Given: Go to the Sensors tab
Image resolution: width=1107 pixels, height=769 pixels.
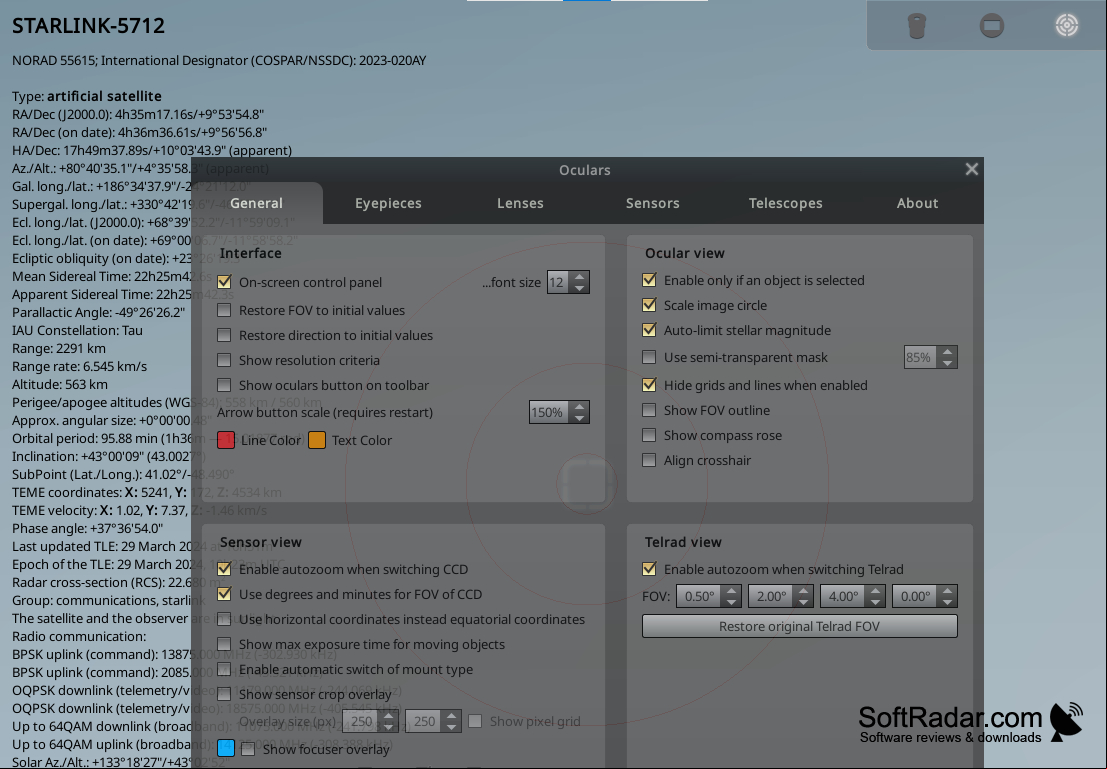Looking at the screenshot, I should pyautogui.click(x=652, y=203).
